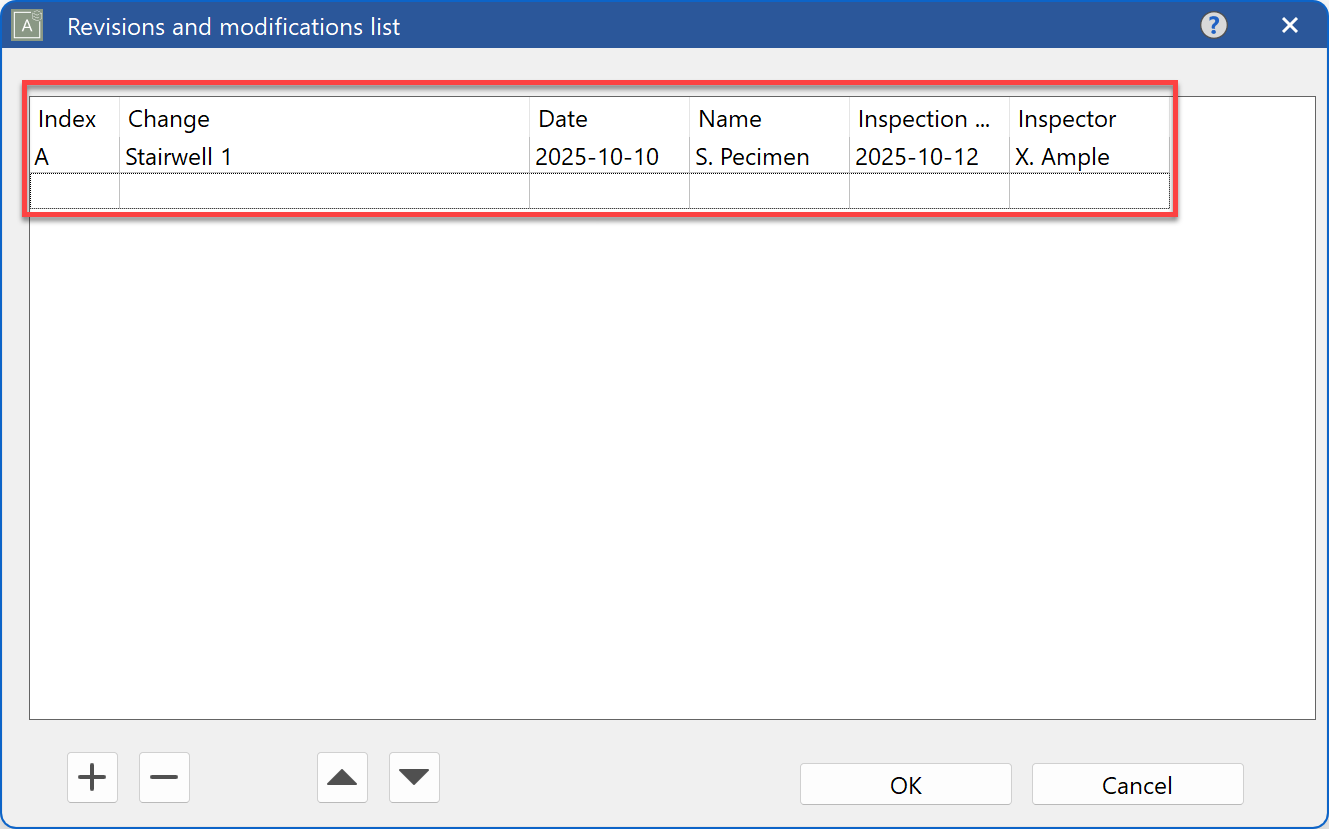Click the Name column header
Image resolution: width=1329 pixels, height=829 pixels.
point(768,119)
